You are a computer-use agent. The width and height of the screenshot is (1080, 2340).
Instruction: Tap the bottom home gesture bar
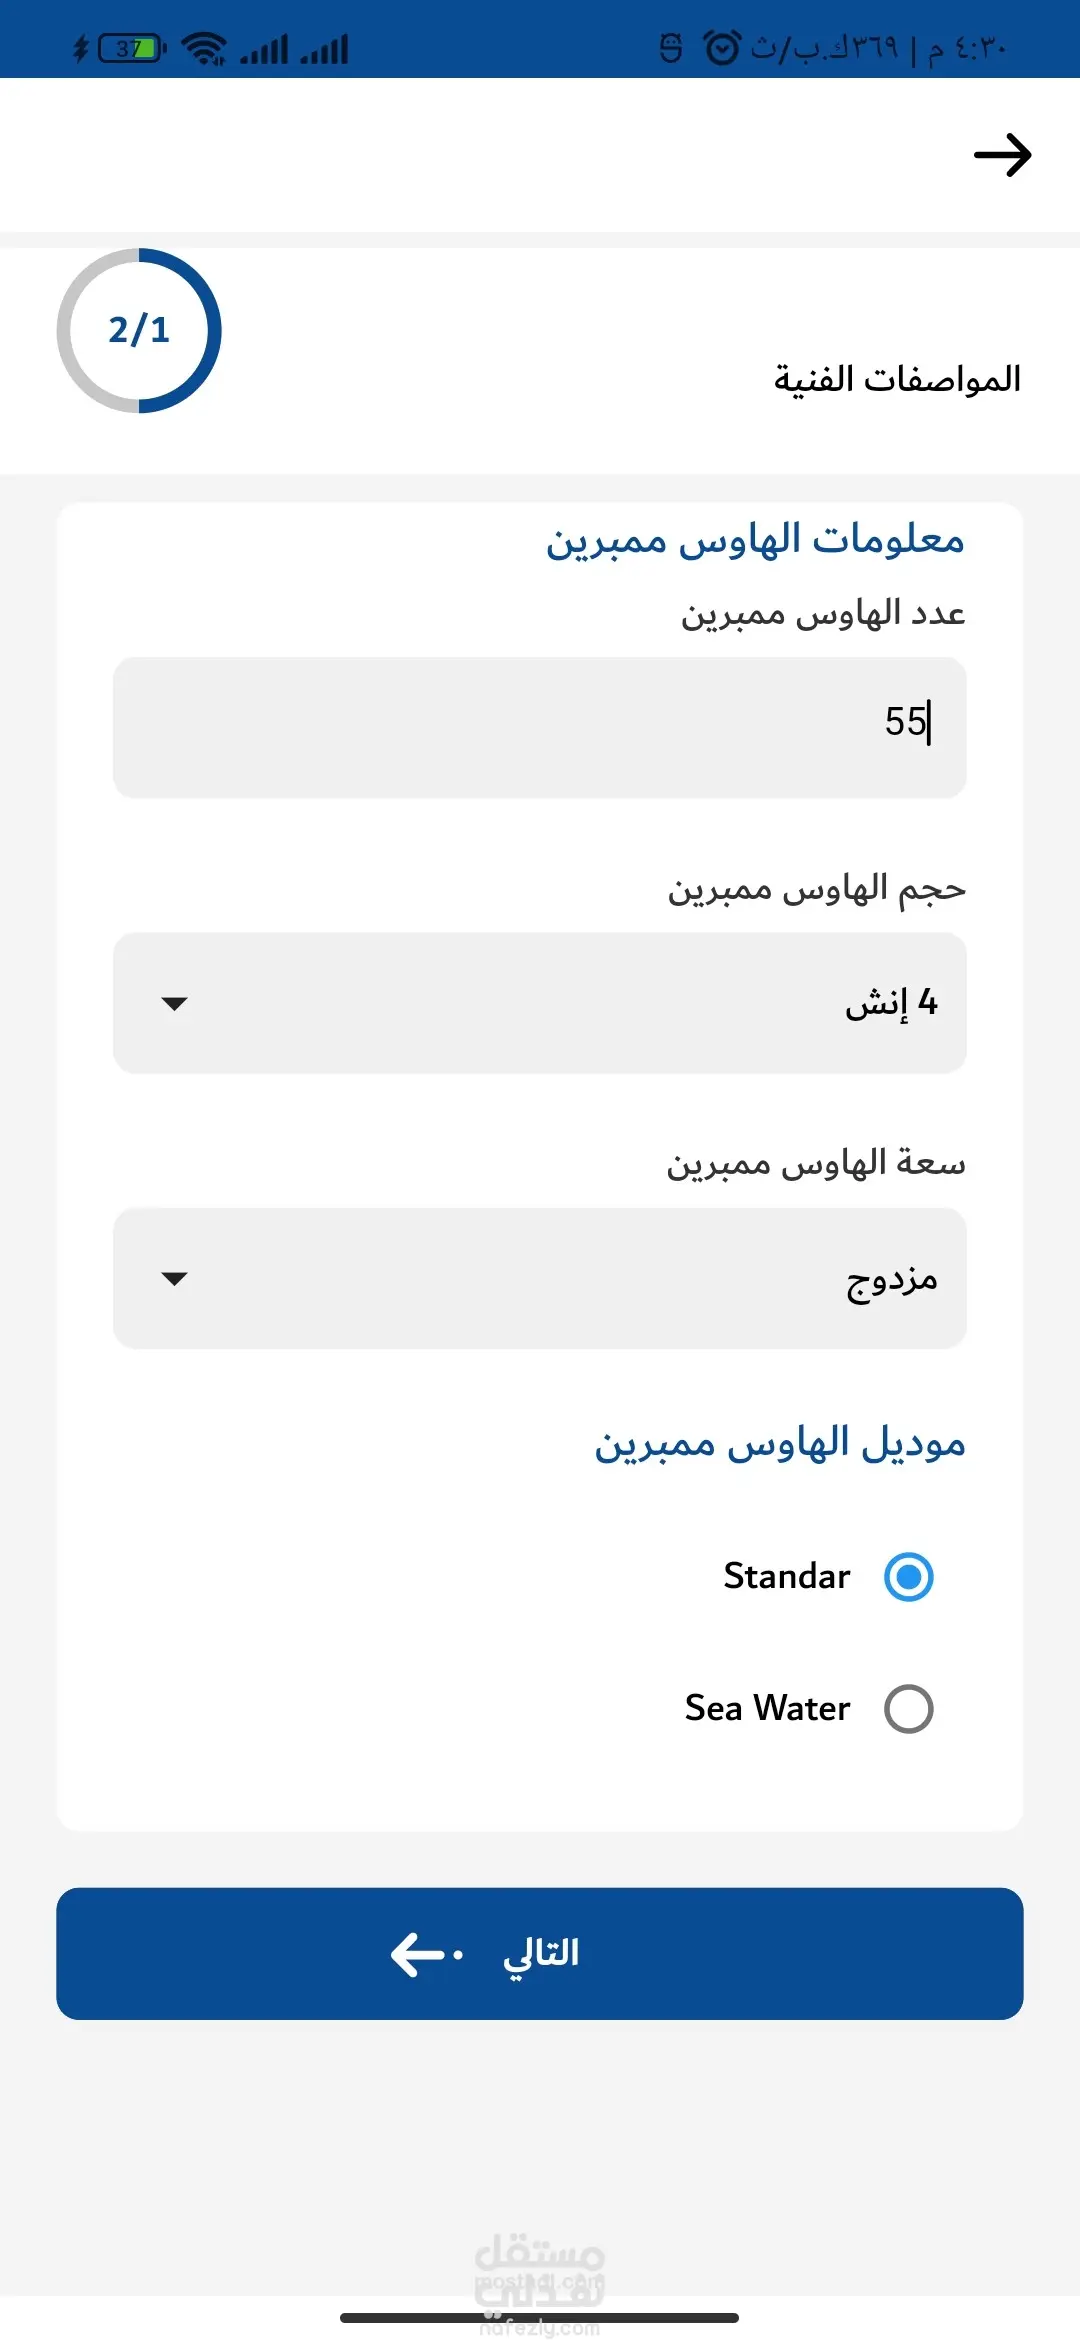tap(540, 2318)
